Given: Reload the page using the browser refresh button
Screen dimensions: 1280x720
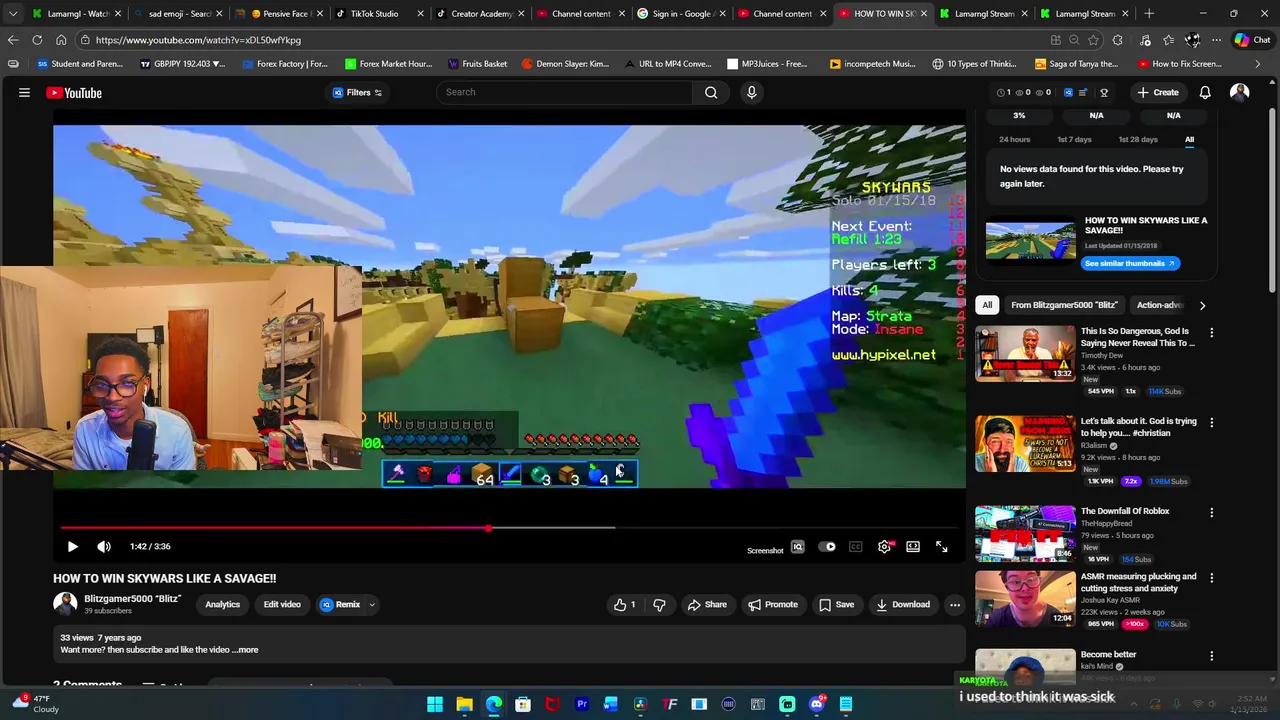Looking at the screenshot, I should click(x=37, y=40).
